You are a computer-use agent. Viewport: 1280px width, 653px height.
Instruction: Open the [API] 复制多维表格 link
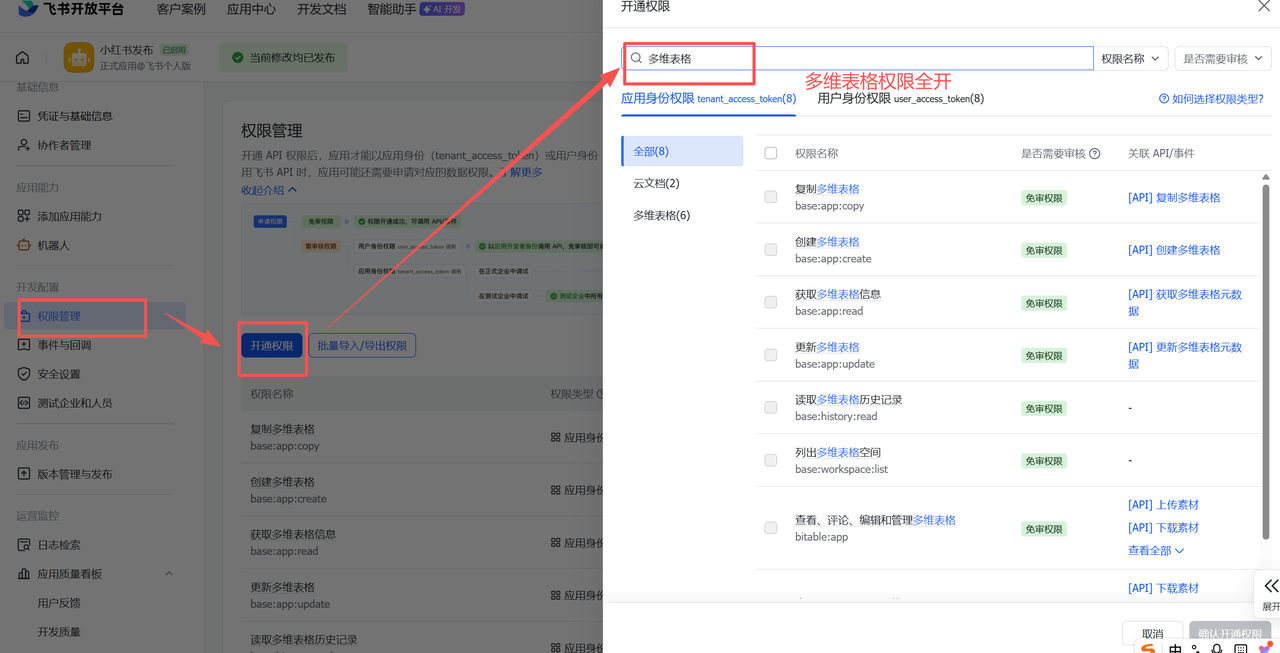[x=1174, y=197]
